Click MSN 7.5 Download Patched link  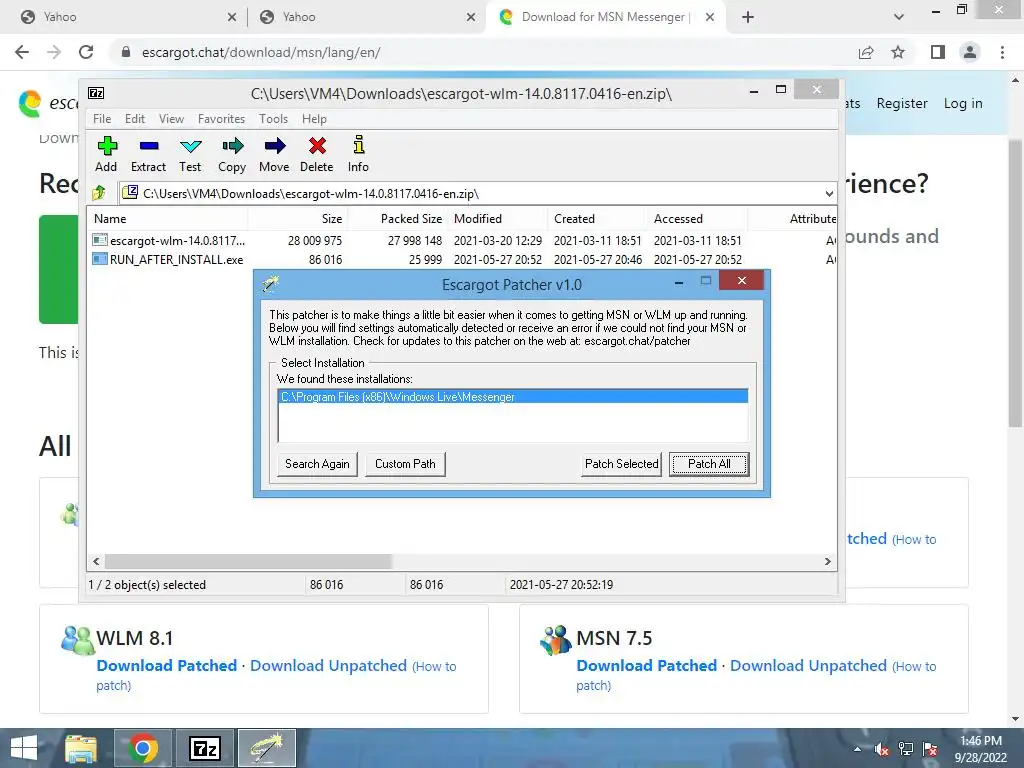tap(647, 665)
